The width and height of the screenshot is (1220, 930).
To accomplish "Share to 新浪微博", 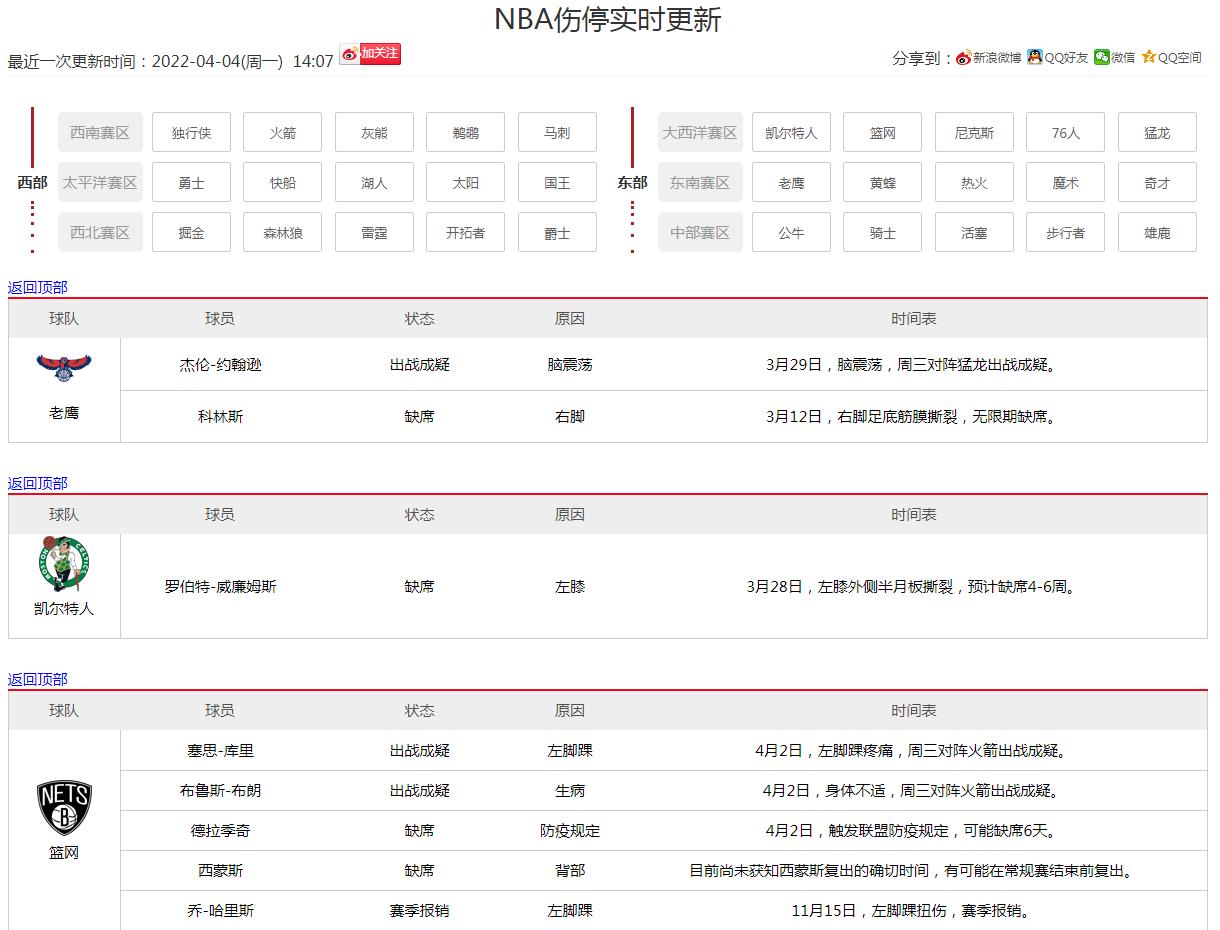I will 989,58.
